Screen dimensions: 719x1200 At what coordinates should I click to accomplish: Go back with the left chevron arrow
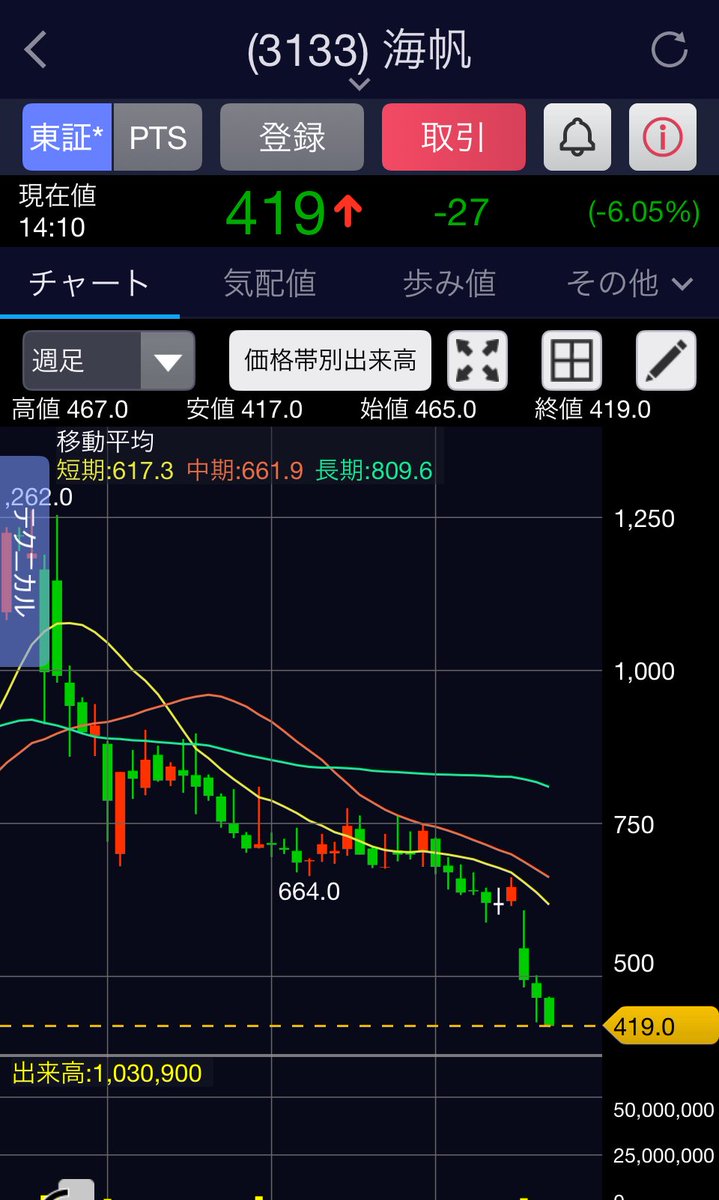click(36, 50)
